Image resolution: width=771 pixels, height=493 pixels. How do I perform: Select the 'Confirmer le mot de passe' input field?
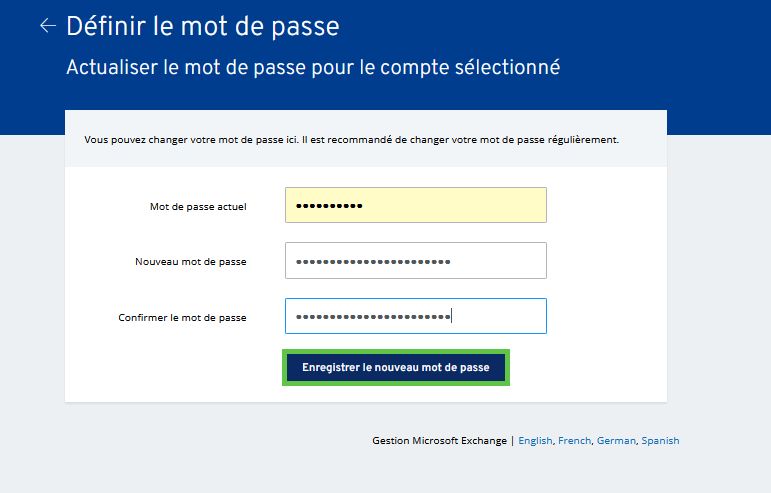(415, 316)
